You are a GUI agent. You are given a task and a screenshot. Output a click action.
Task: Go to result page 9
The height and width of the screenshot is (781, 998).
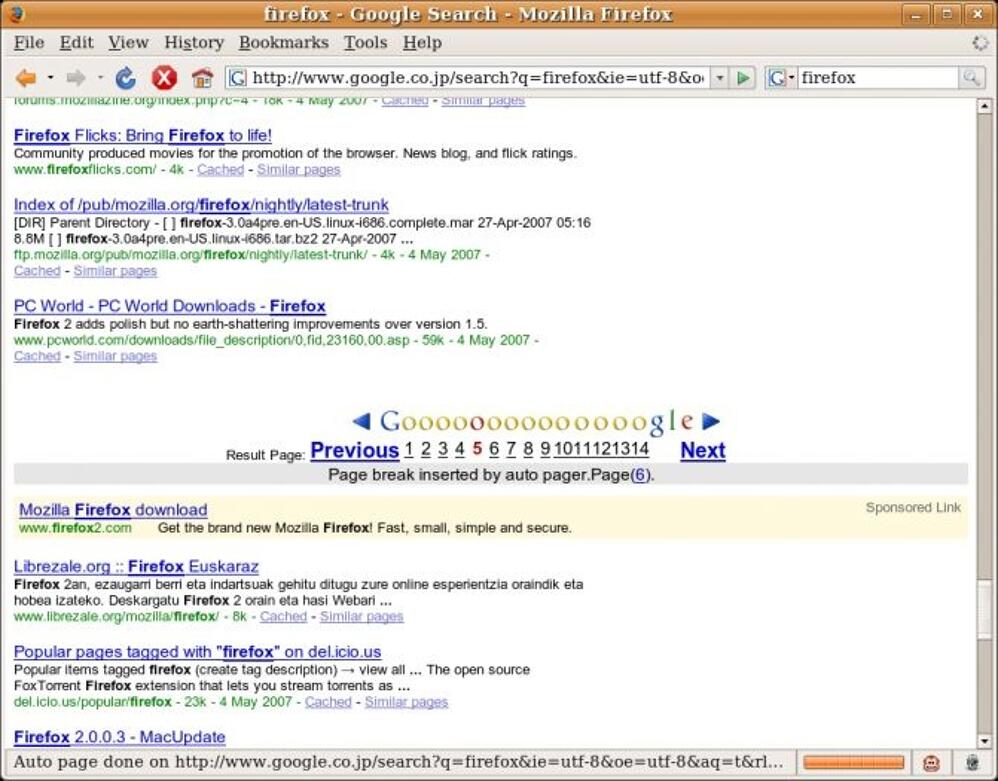[x=545, y=449]
